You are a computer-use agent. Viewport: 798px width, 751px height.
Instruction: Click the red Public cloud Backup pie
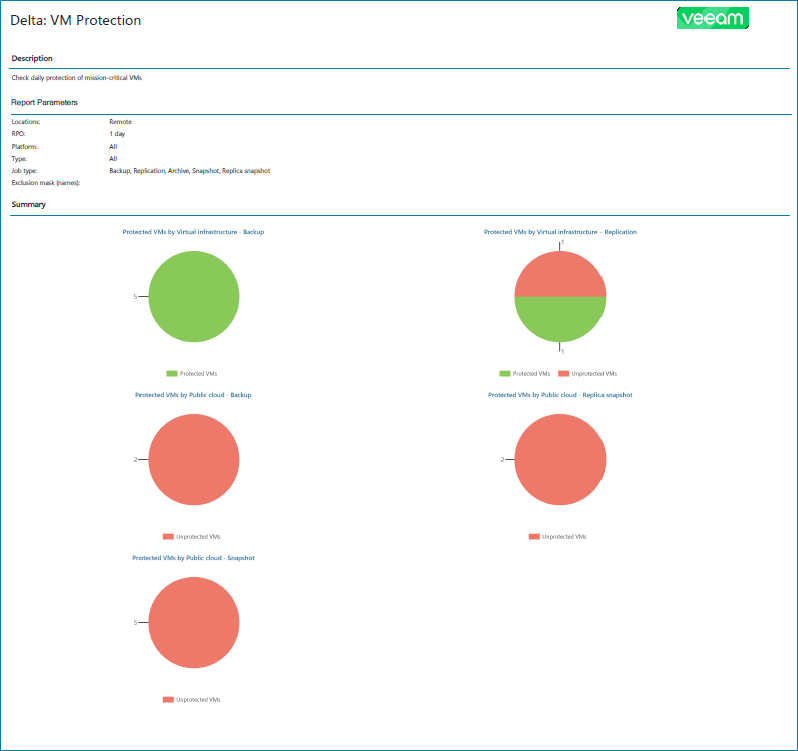194,459
